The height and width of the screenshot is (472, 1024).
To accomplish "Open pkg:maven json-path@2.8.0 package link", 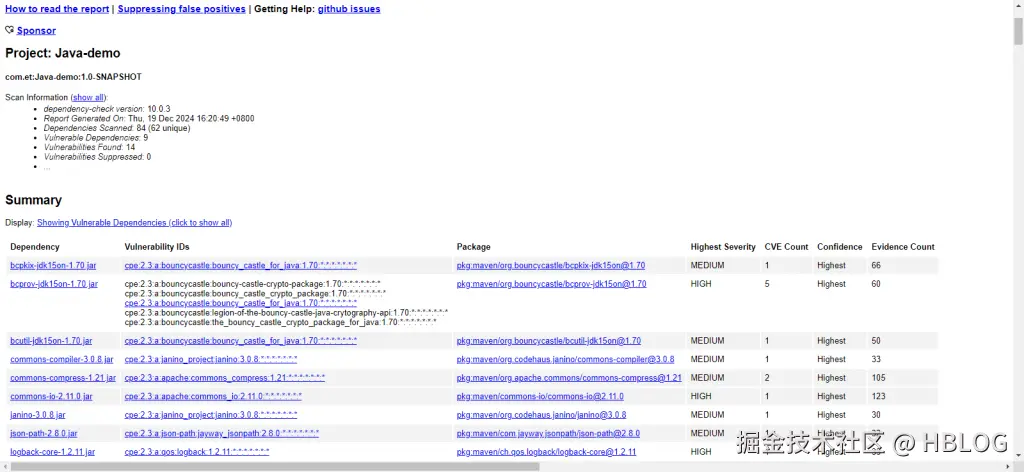I will (x=548, y=433).
